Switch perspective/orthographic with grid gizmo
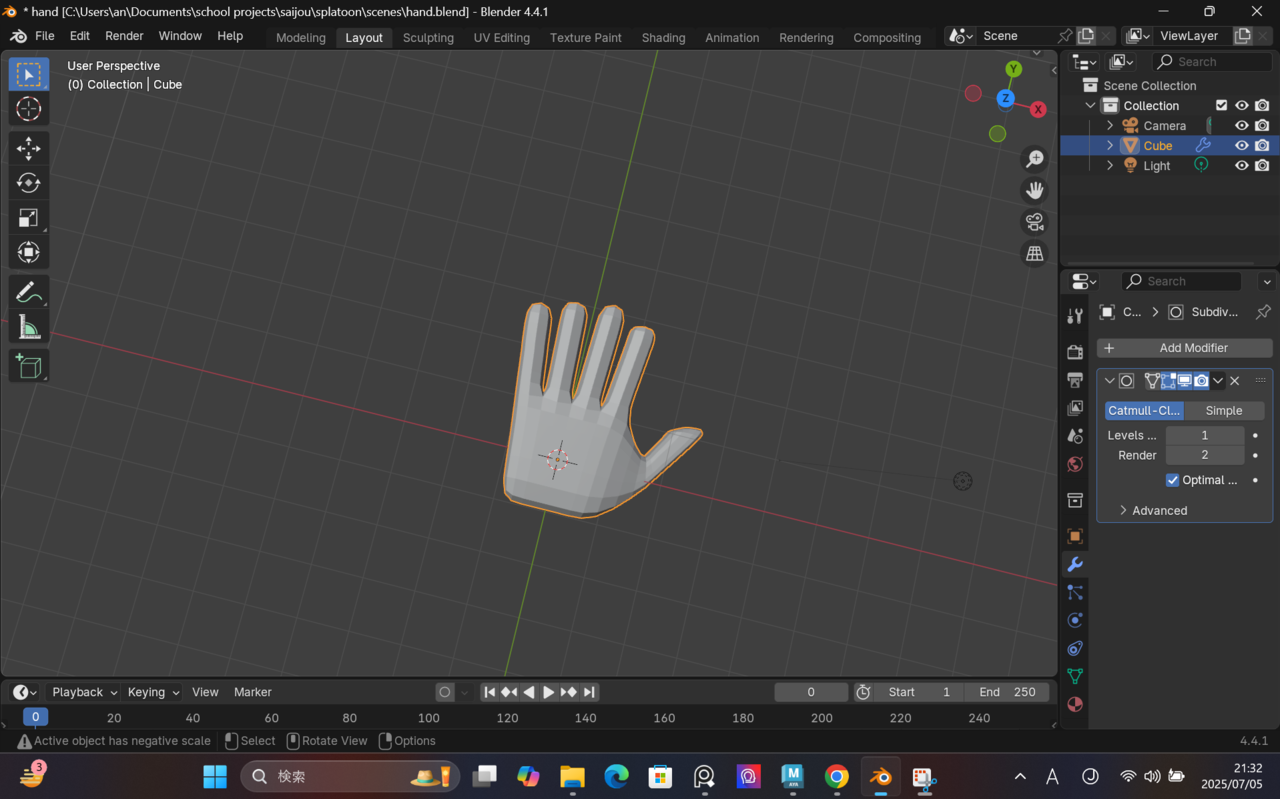 tap(1035, 254)
